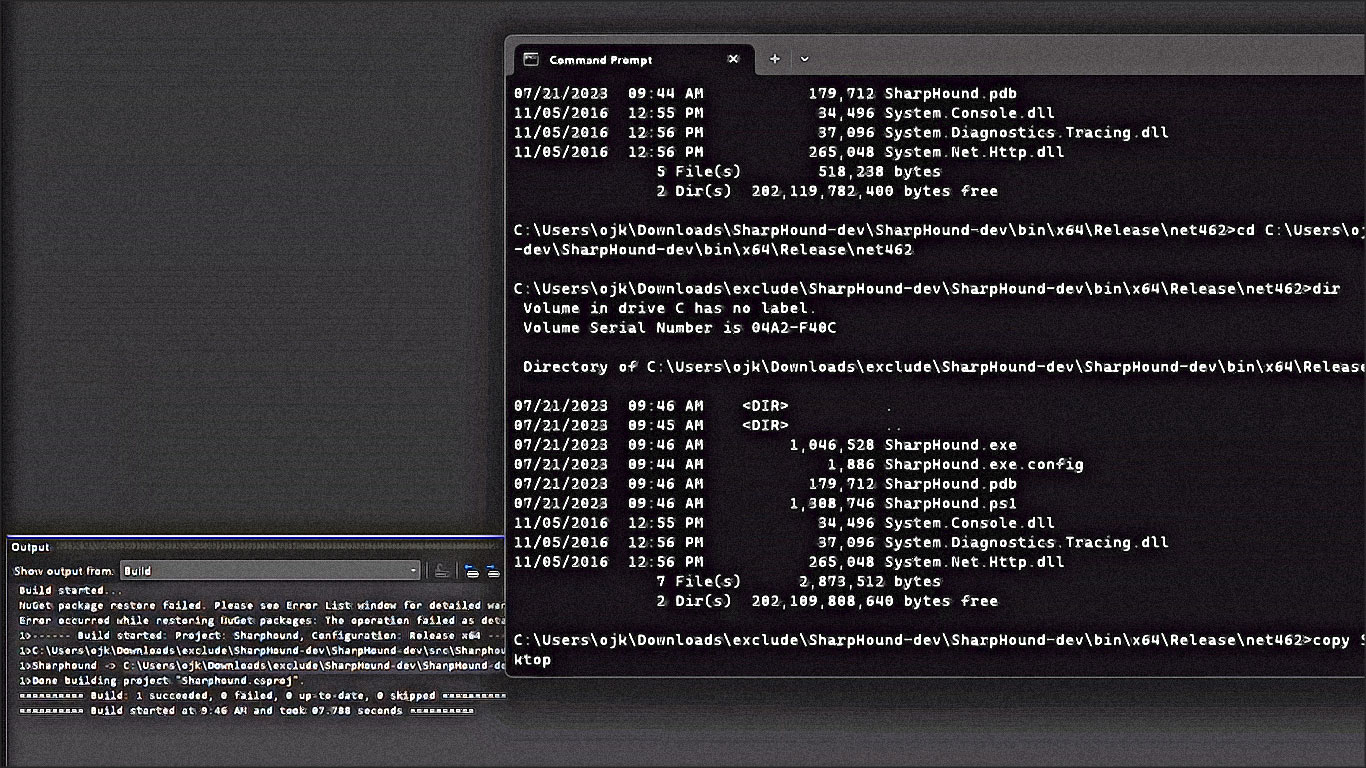Click the Output panel title
The width and height of the screenshot is (1366, 768).
click(30, 547)
